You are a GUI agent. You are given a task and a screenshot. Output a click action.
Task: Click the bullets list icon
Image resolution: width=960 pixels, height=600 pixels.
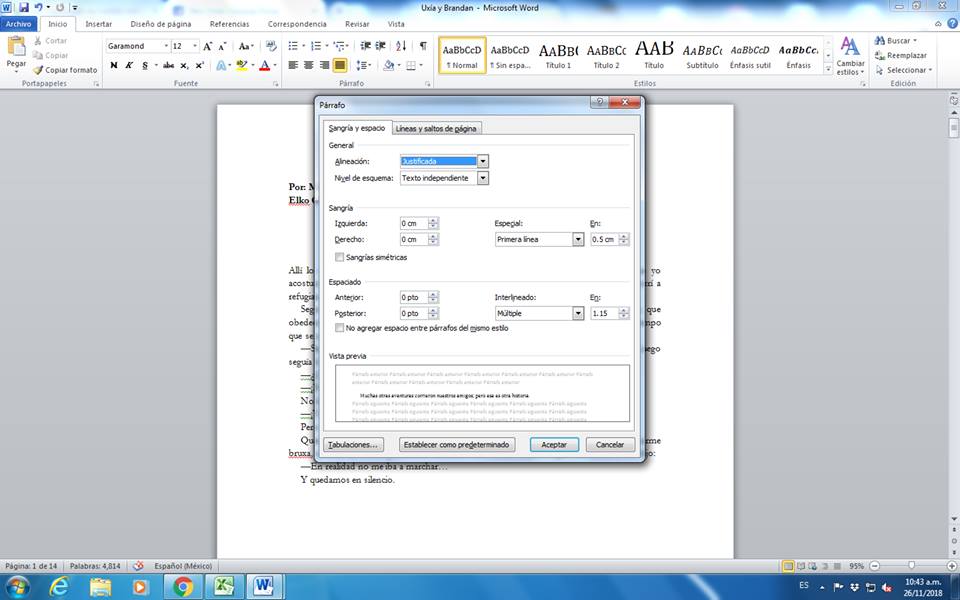[292, 46]
